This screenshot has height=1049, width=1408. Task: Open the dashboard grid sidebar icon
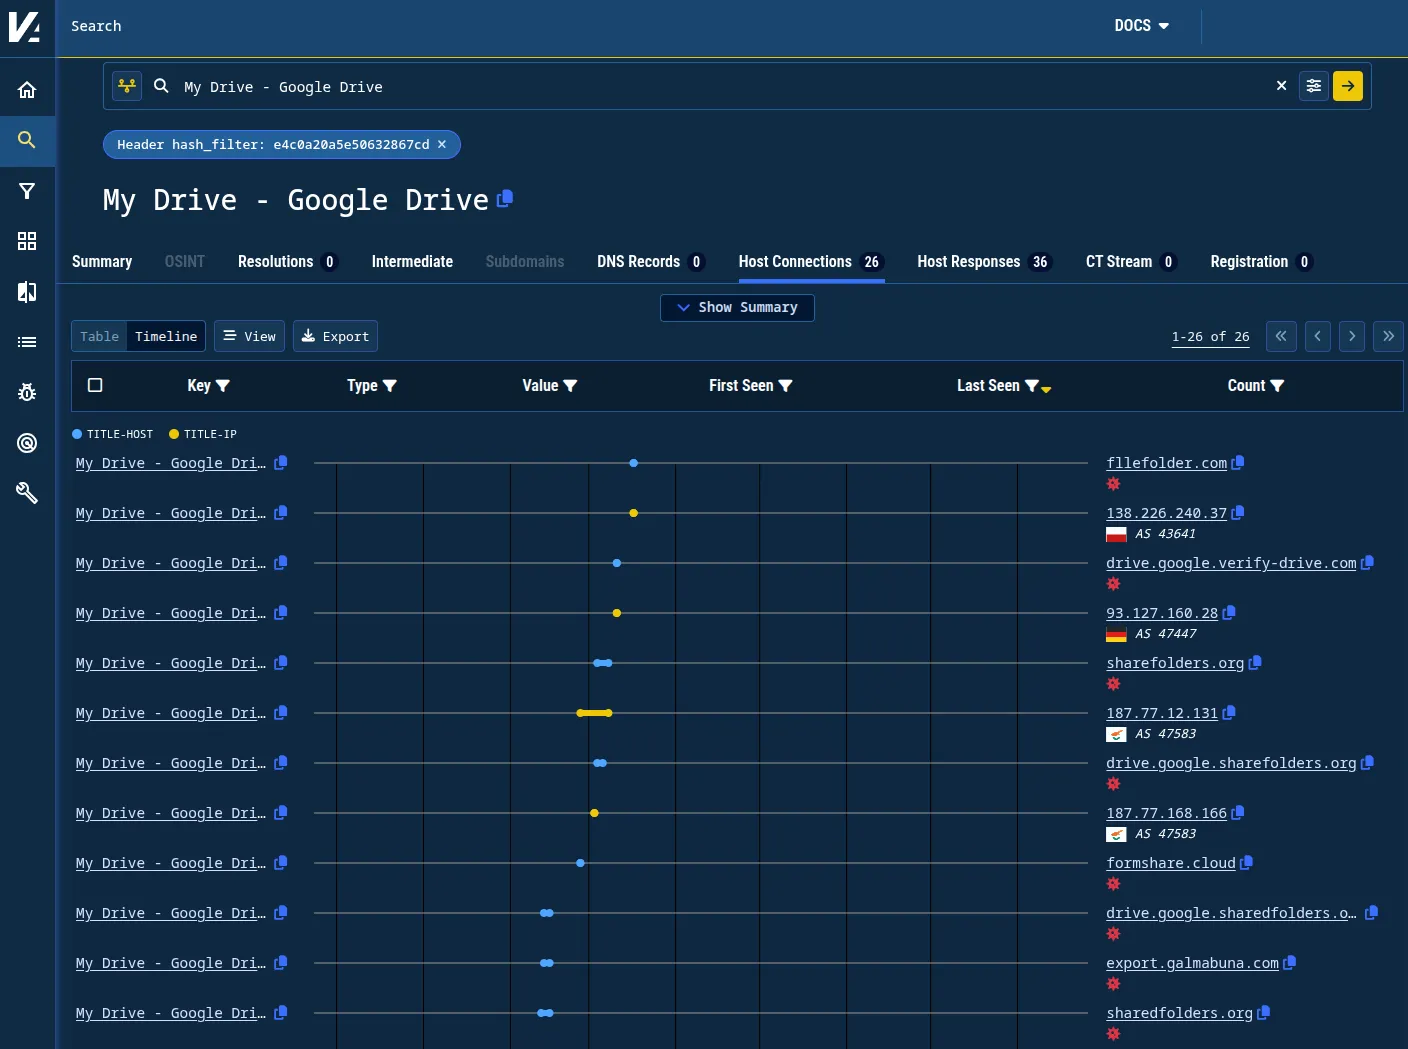(27, 241)
